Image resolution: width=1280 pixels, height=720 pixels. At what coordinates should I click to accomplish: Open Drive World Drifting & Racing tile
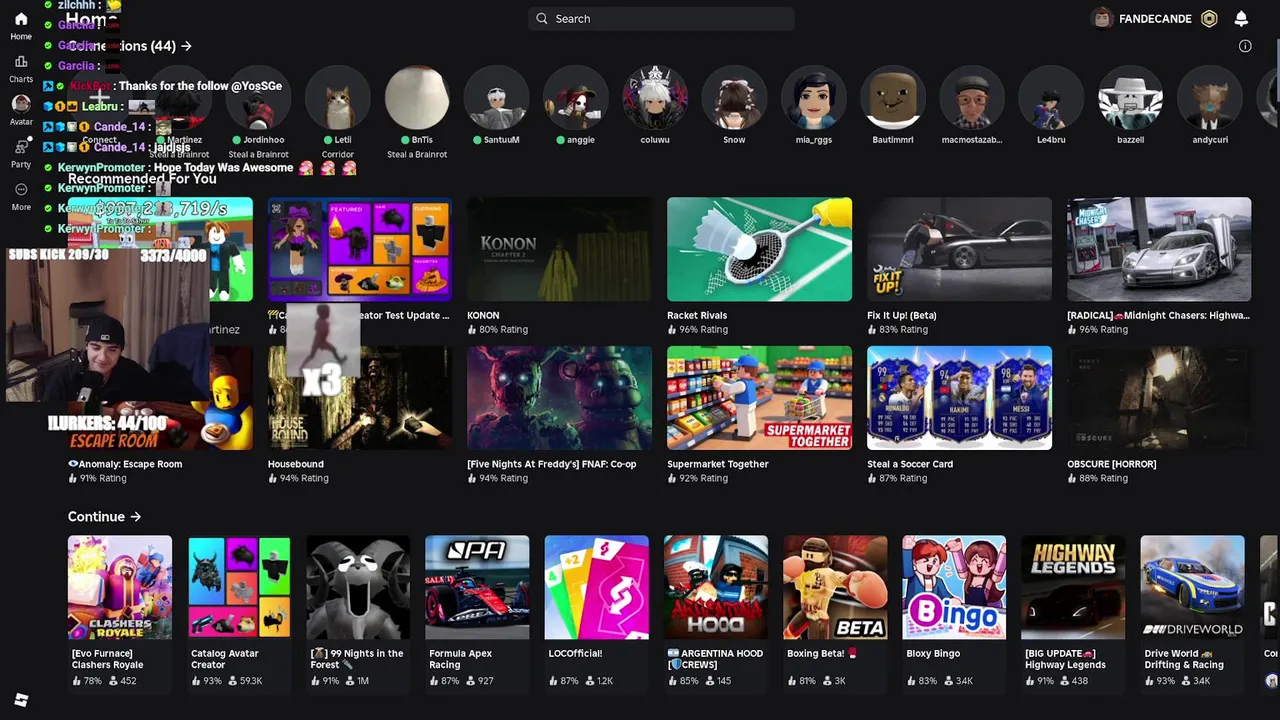(x=1192, y=587)
